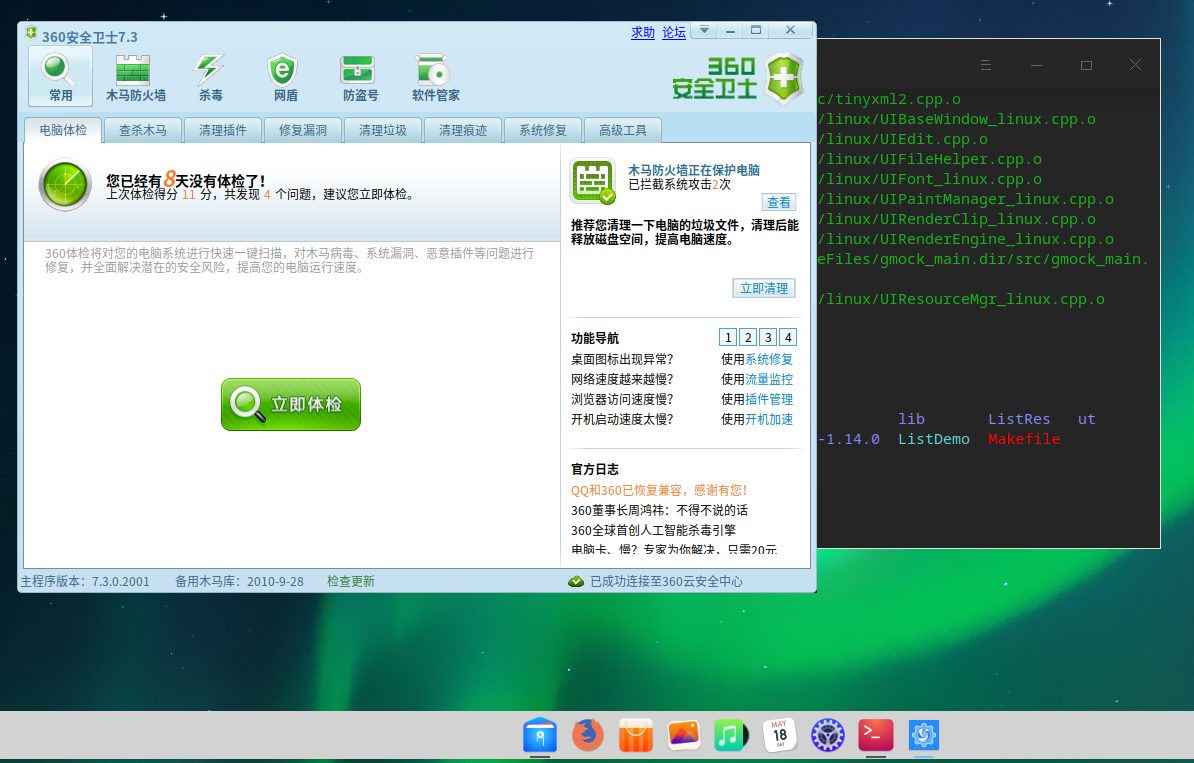Open the 插件管理 link

769,399
